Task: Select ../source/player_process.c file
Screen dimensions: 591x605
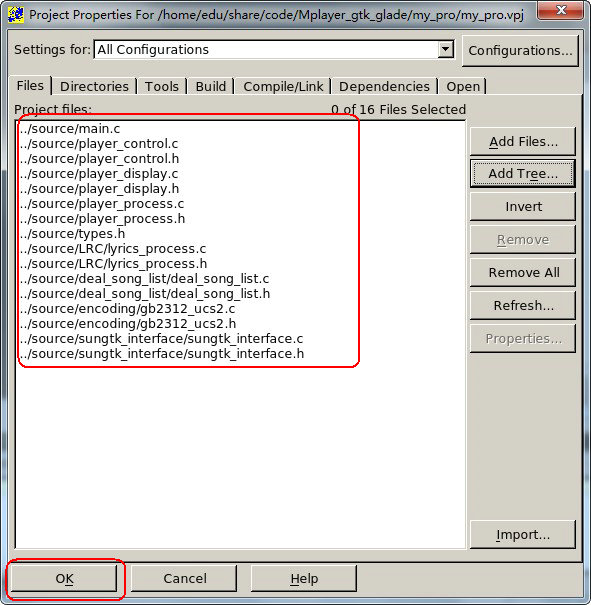Action: [102, 204]
